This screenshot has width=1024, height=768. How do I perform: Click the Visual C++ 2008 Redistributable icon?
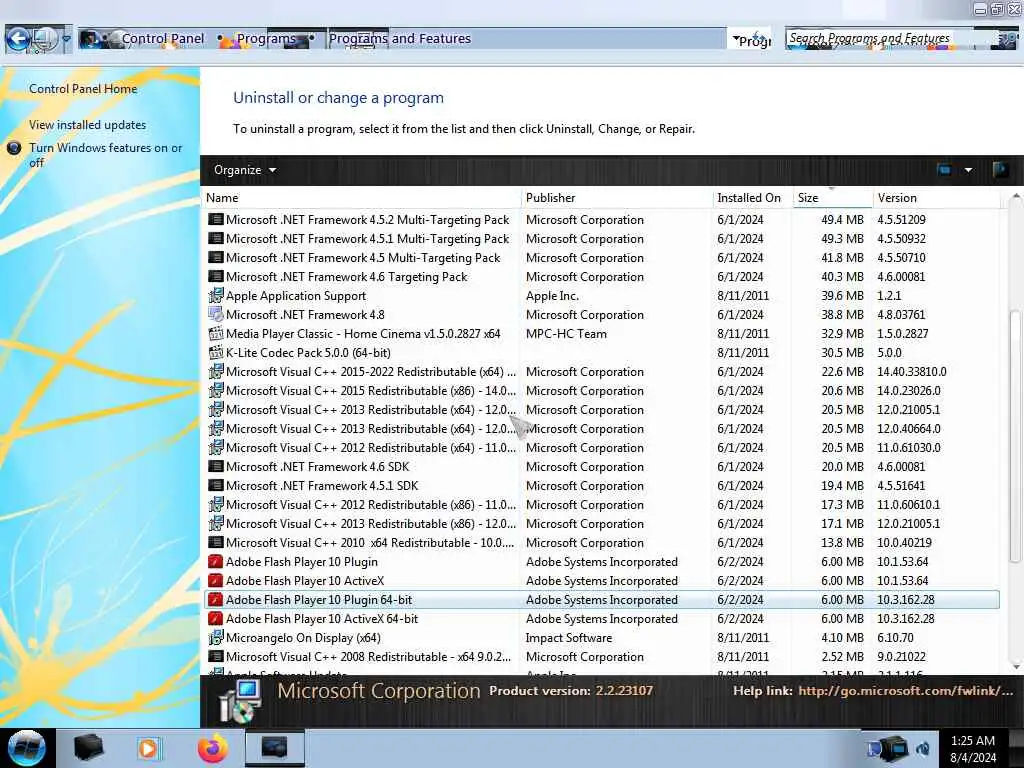click(216, 656)
